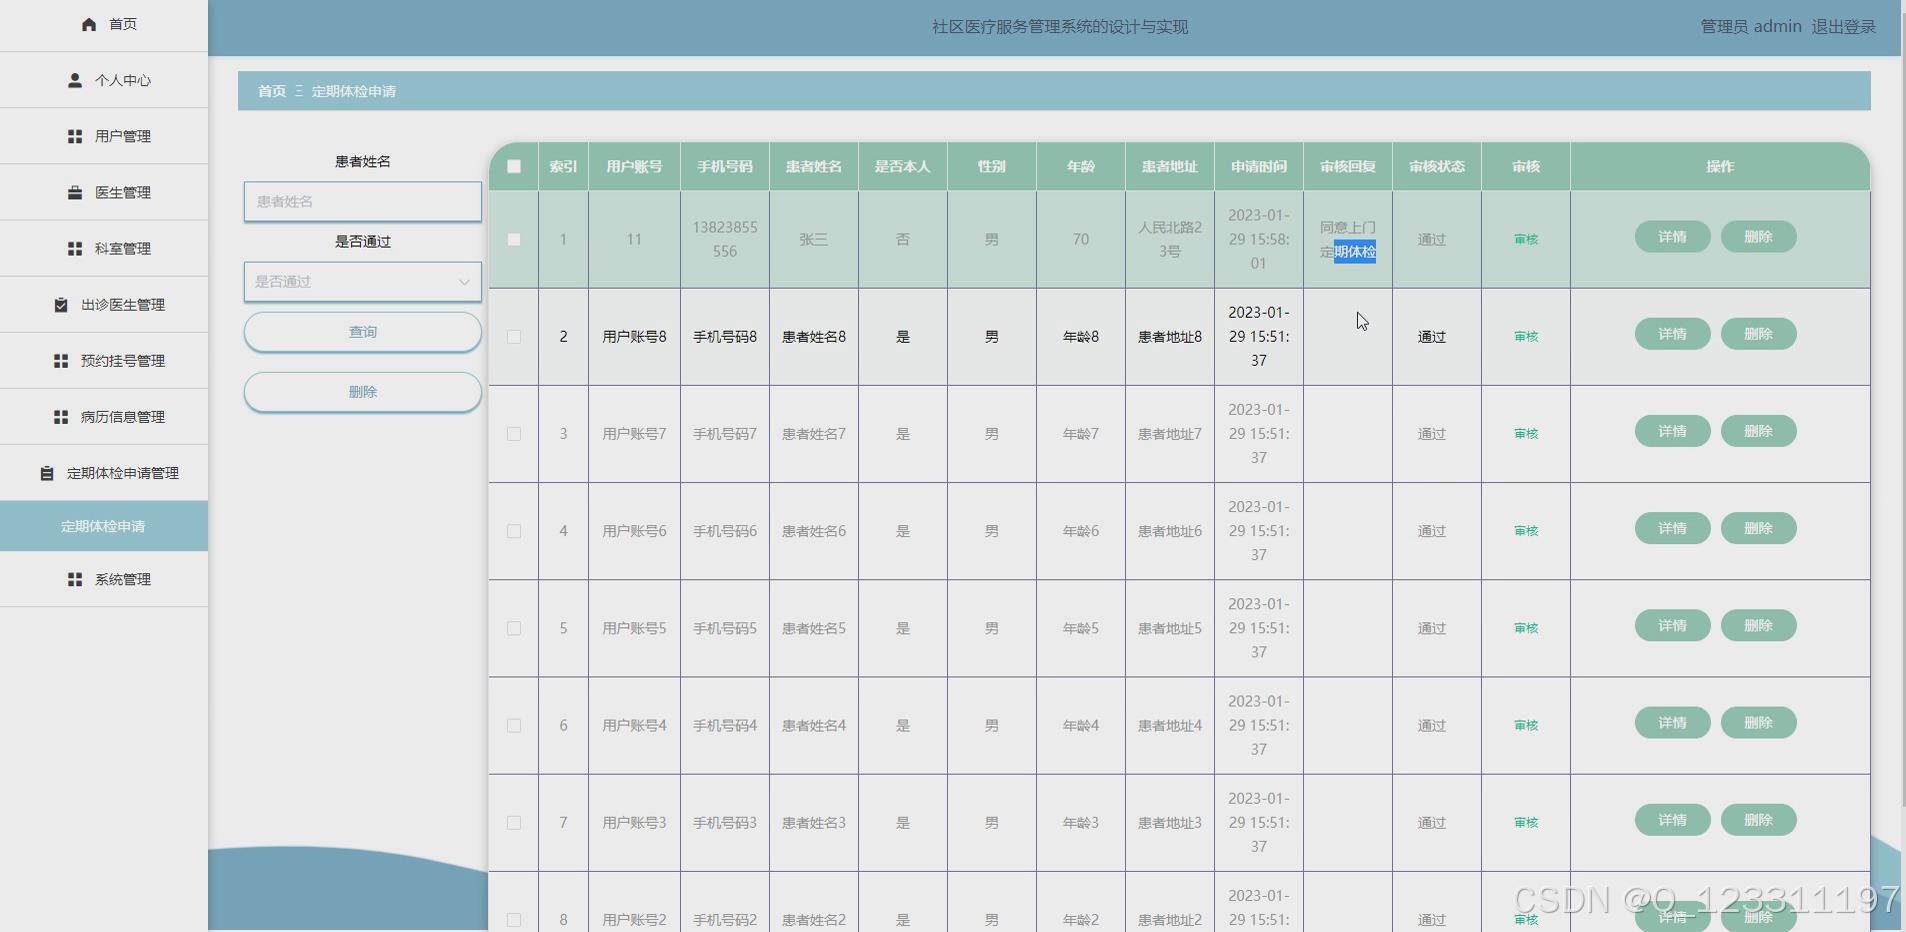
Task: Click 审核 link for row 2 用户账号8
Action: pos(1526,337)
